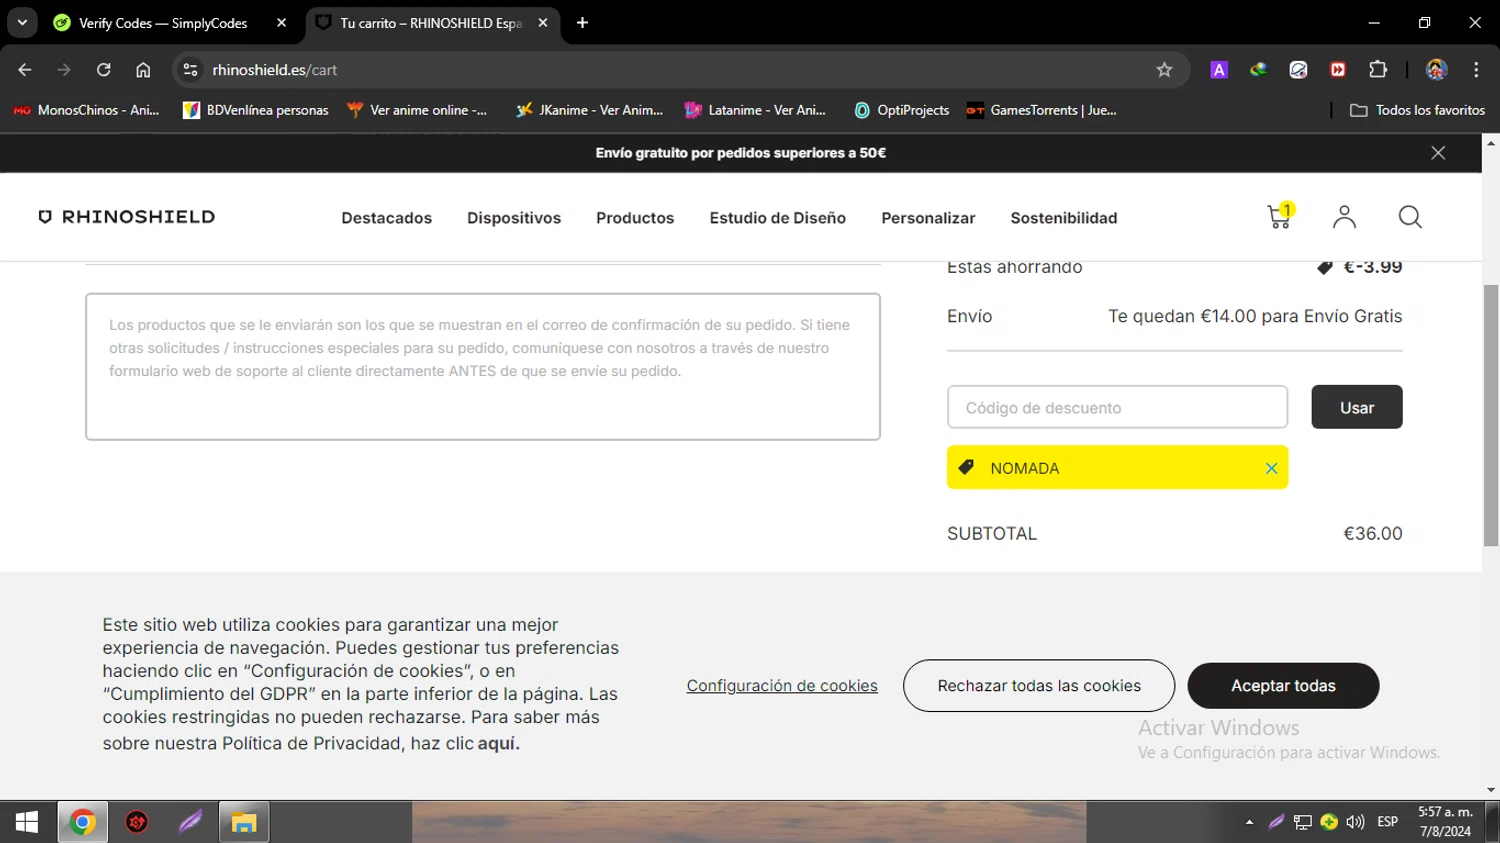Click the address bar URL
Screen dimensions: 1500x843
click(x=275, y=70)
